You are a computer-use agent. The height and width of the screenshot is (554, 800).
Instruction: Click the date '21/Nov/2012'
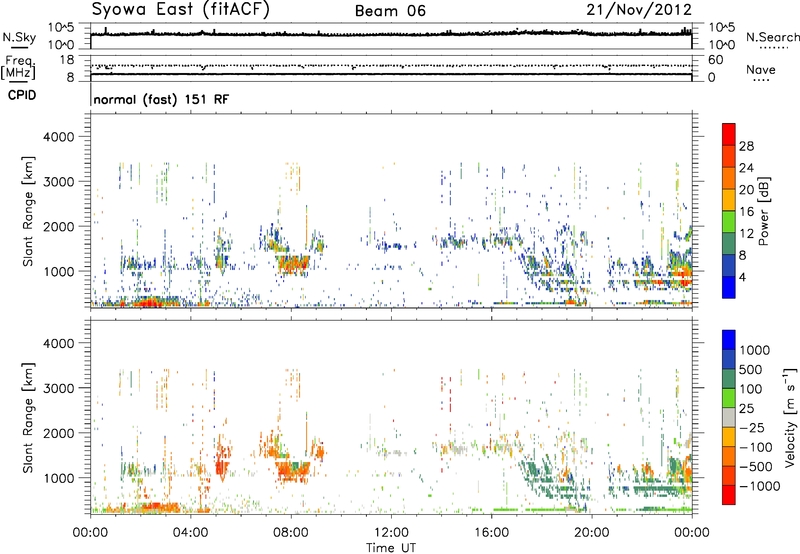[x=639, y=10]
